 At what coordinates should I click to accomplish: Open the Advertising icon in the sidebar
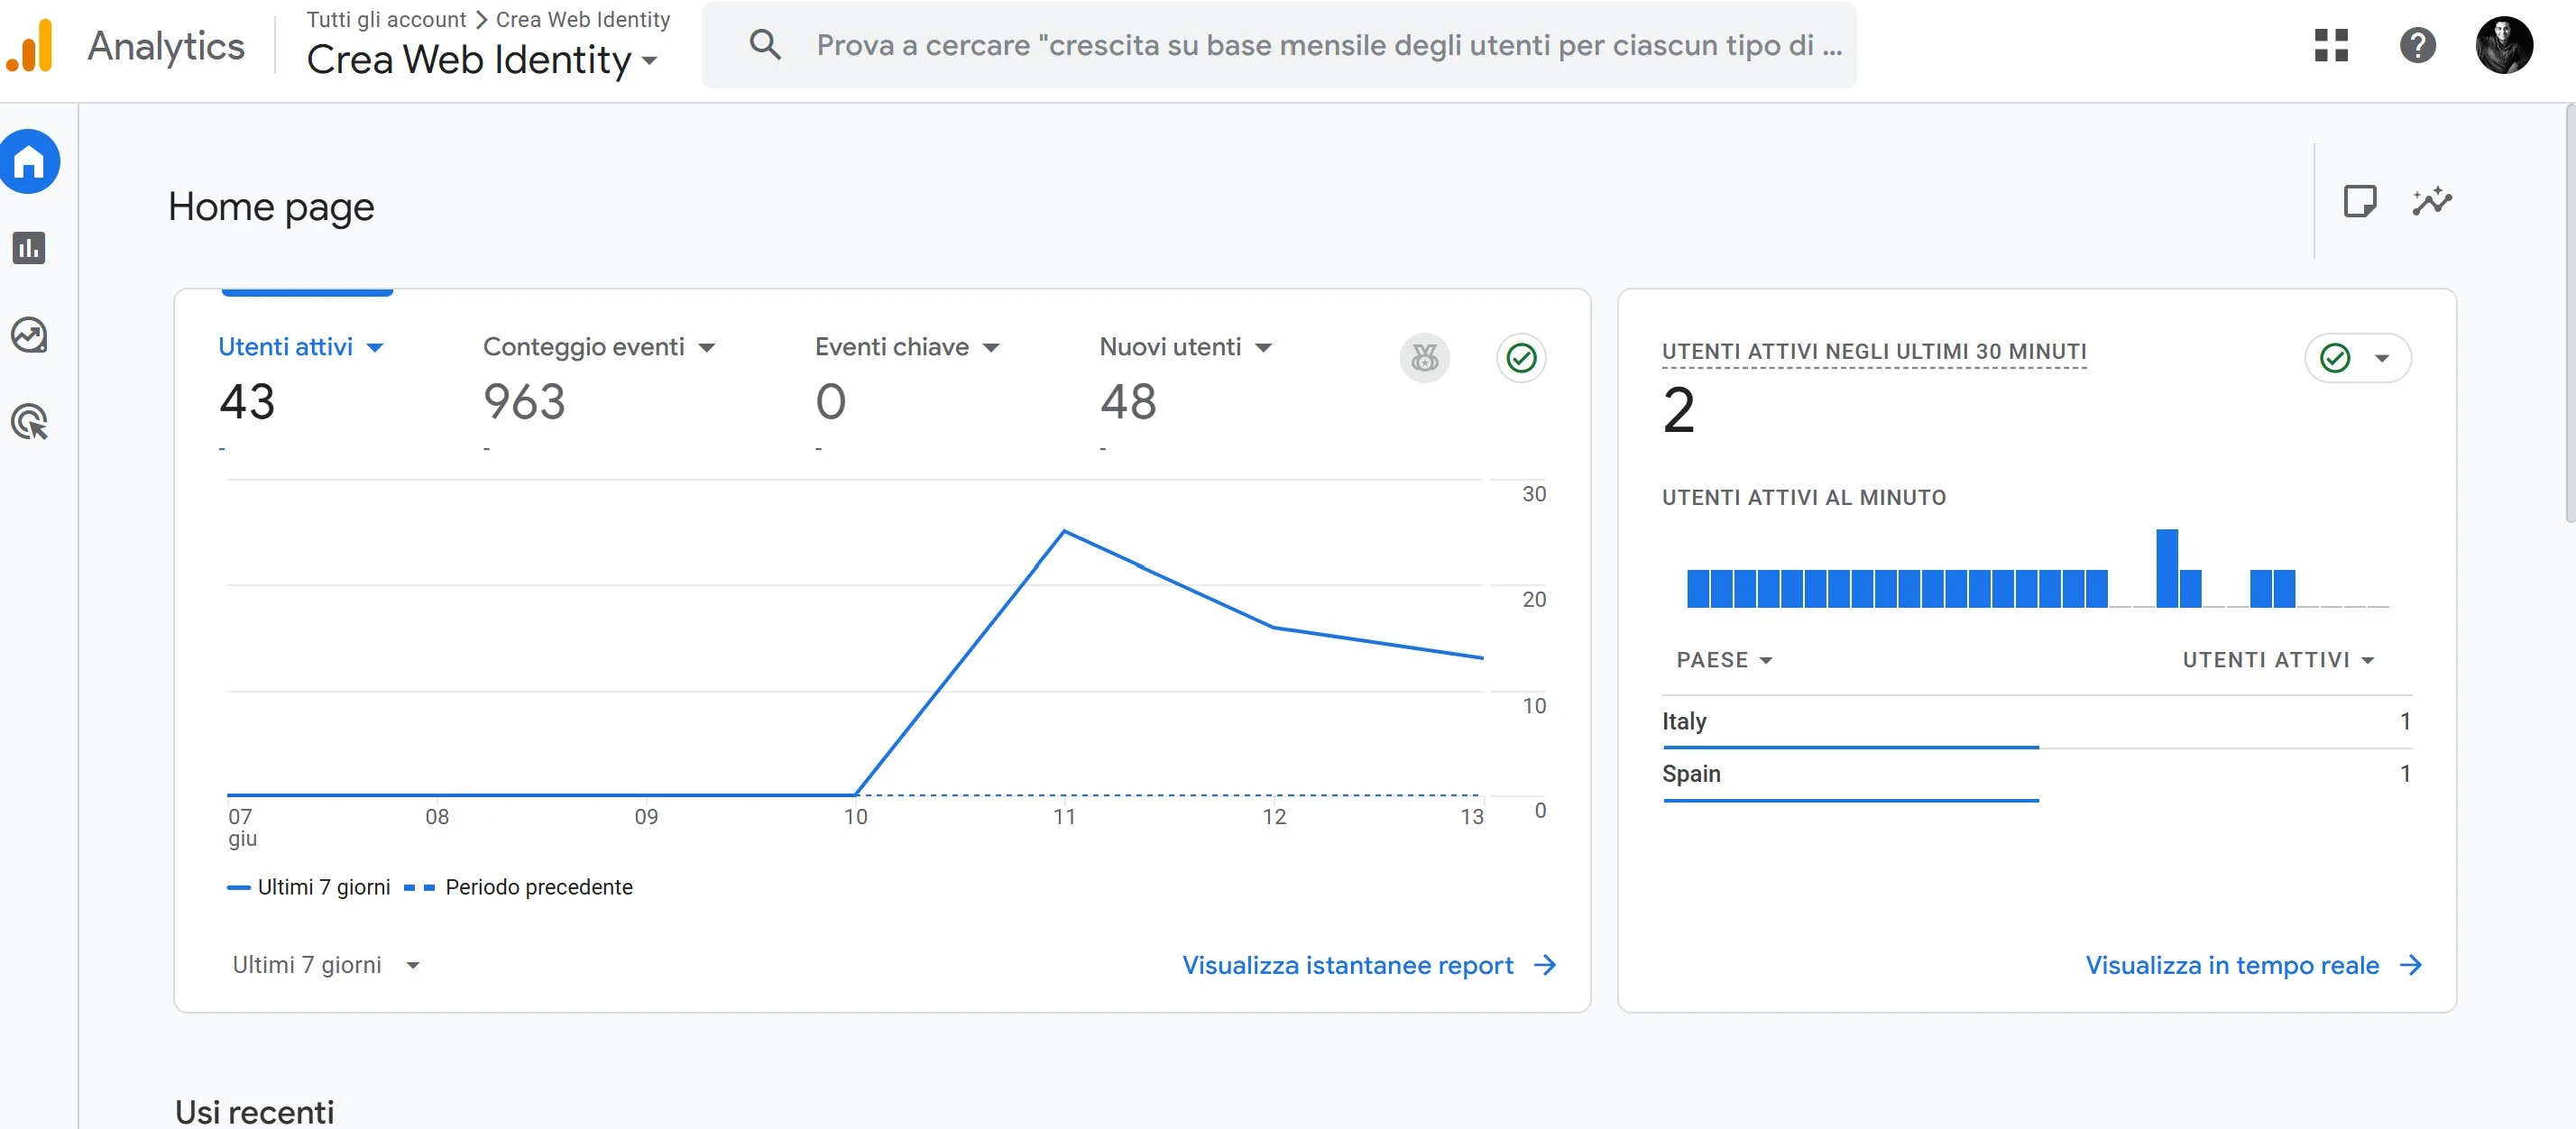[29, 422]
